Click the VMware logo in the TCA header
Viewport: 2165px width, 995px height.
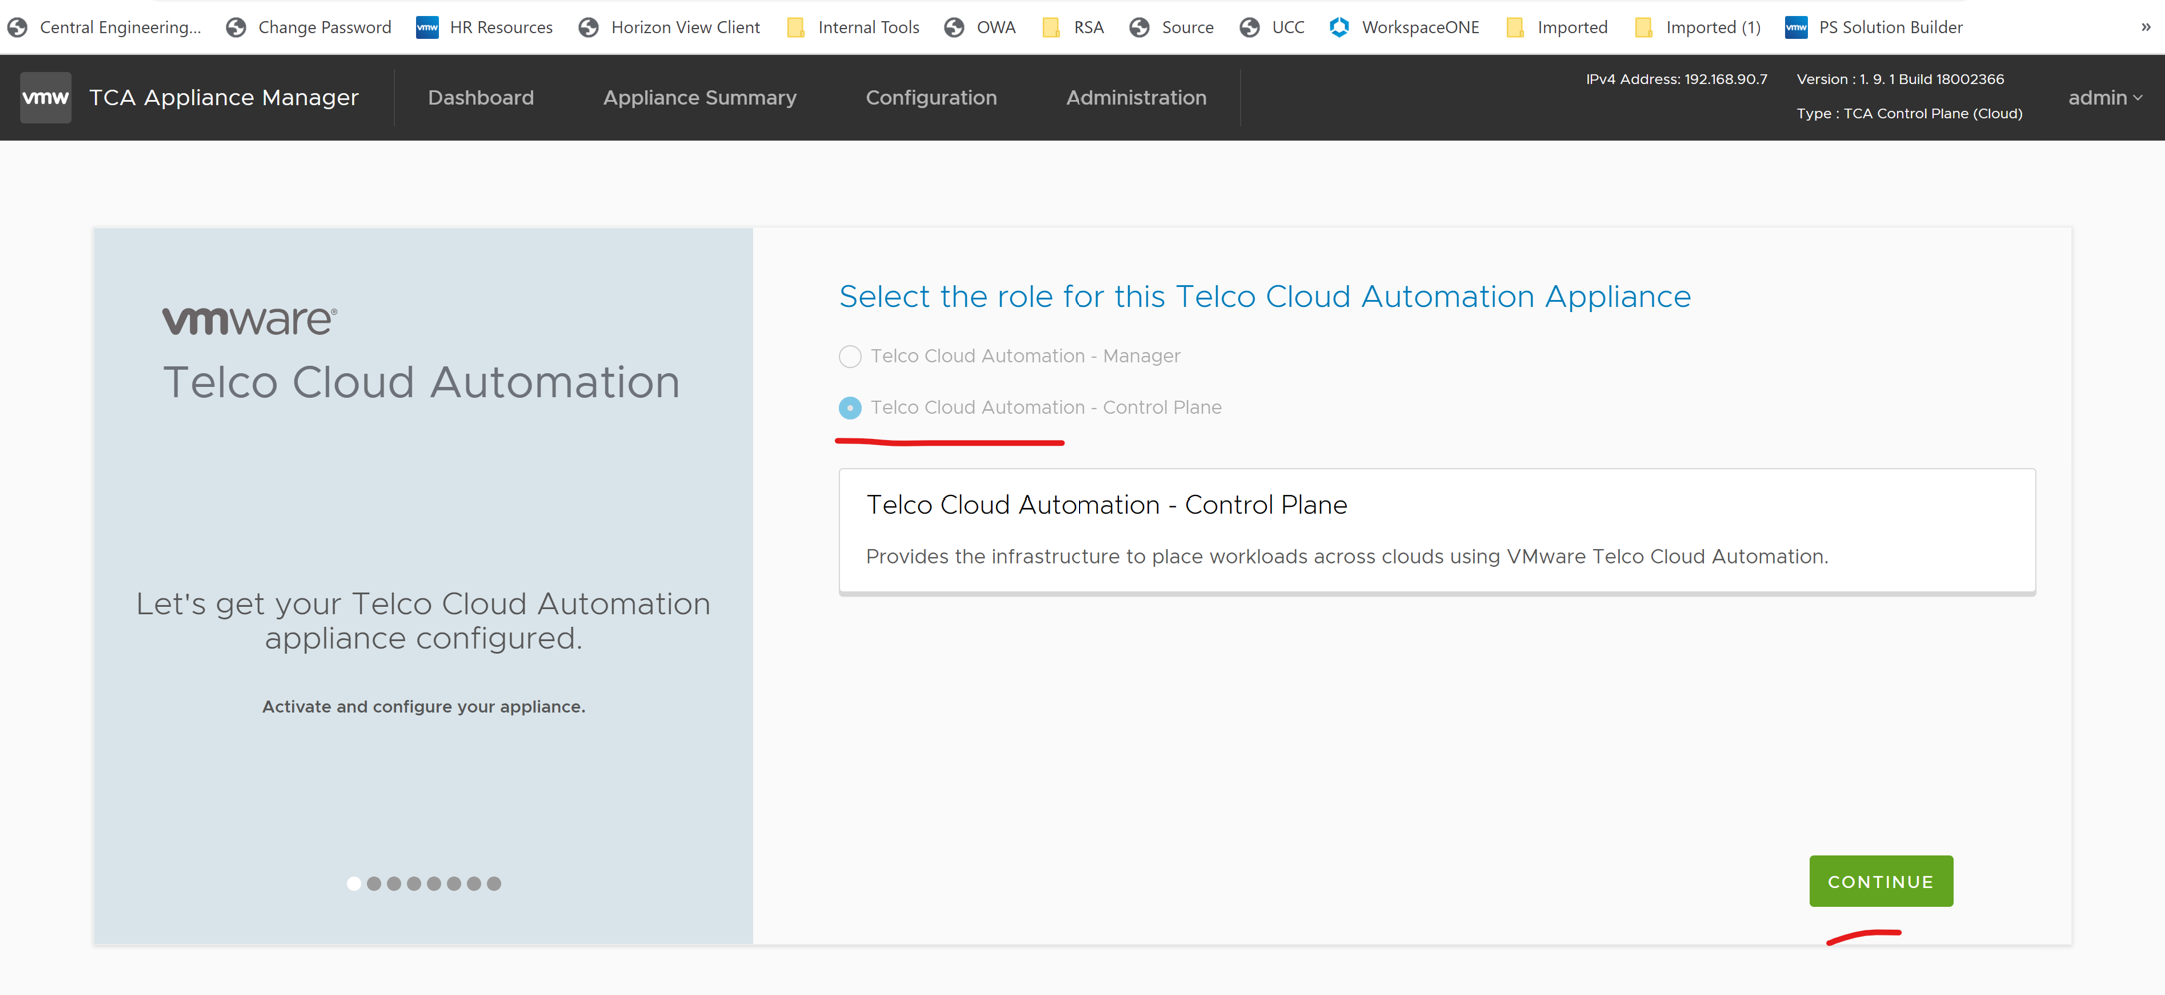(45, 97)
